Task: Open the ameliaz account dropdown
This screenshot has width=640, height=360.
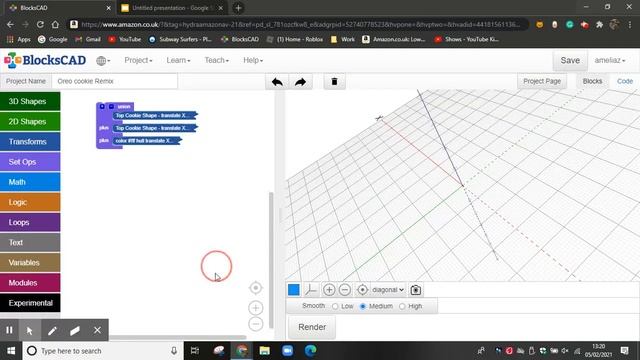Action: (610, 60)
